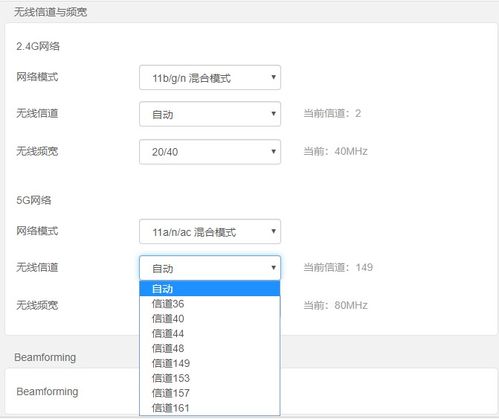Choose 信道149 from the channel list

[x=210, y=363]
